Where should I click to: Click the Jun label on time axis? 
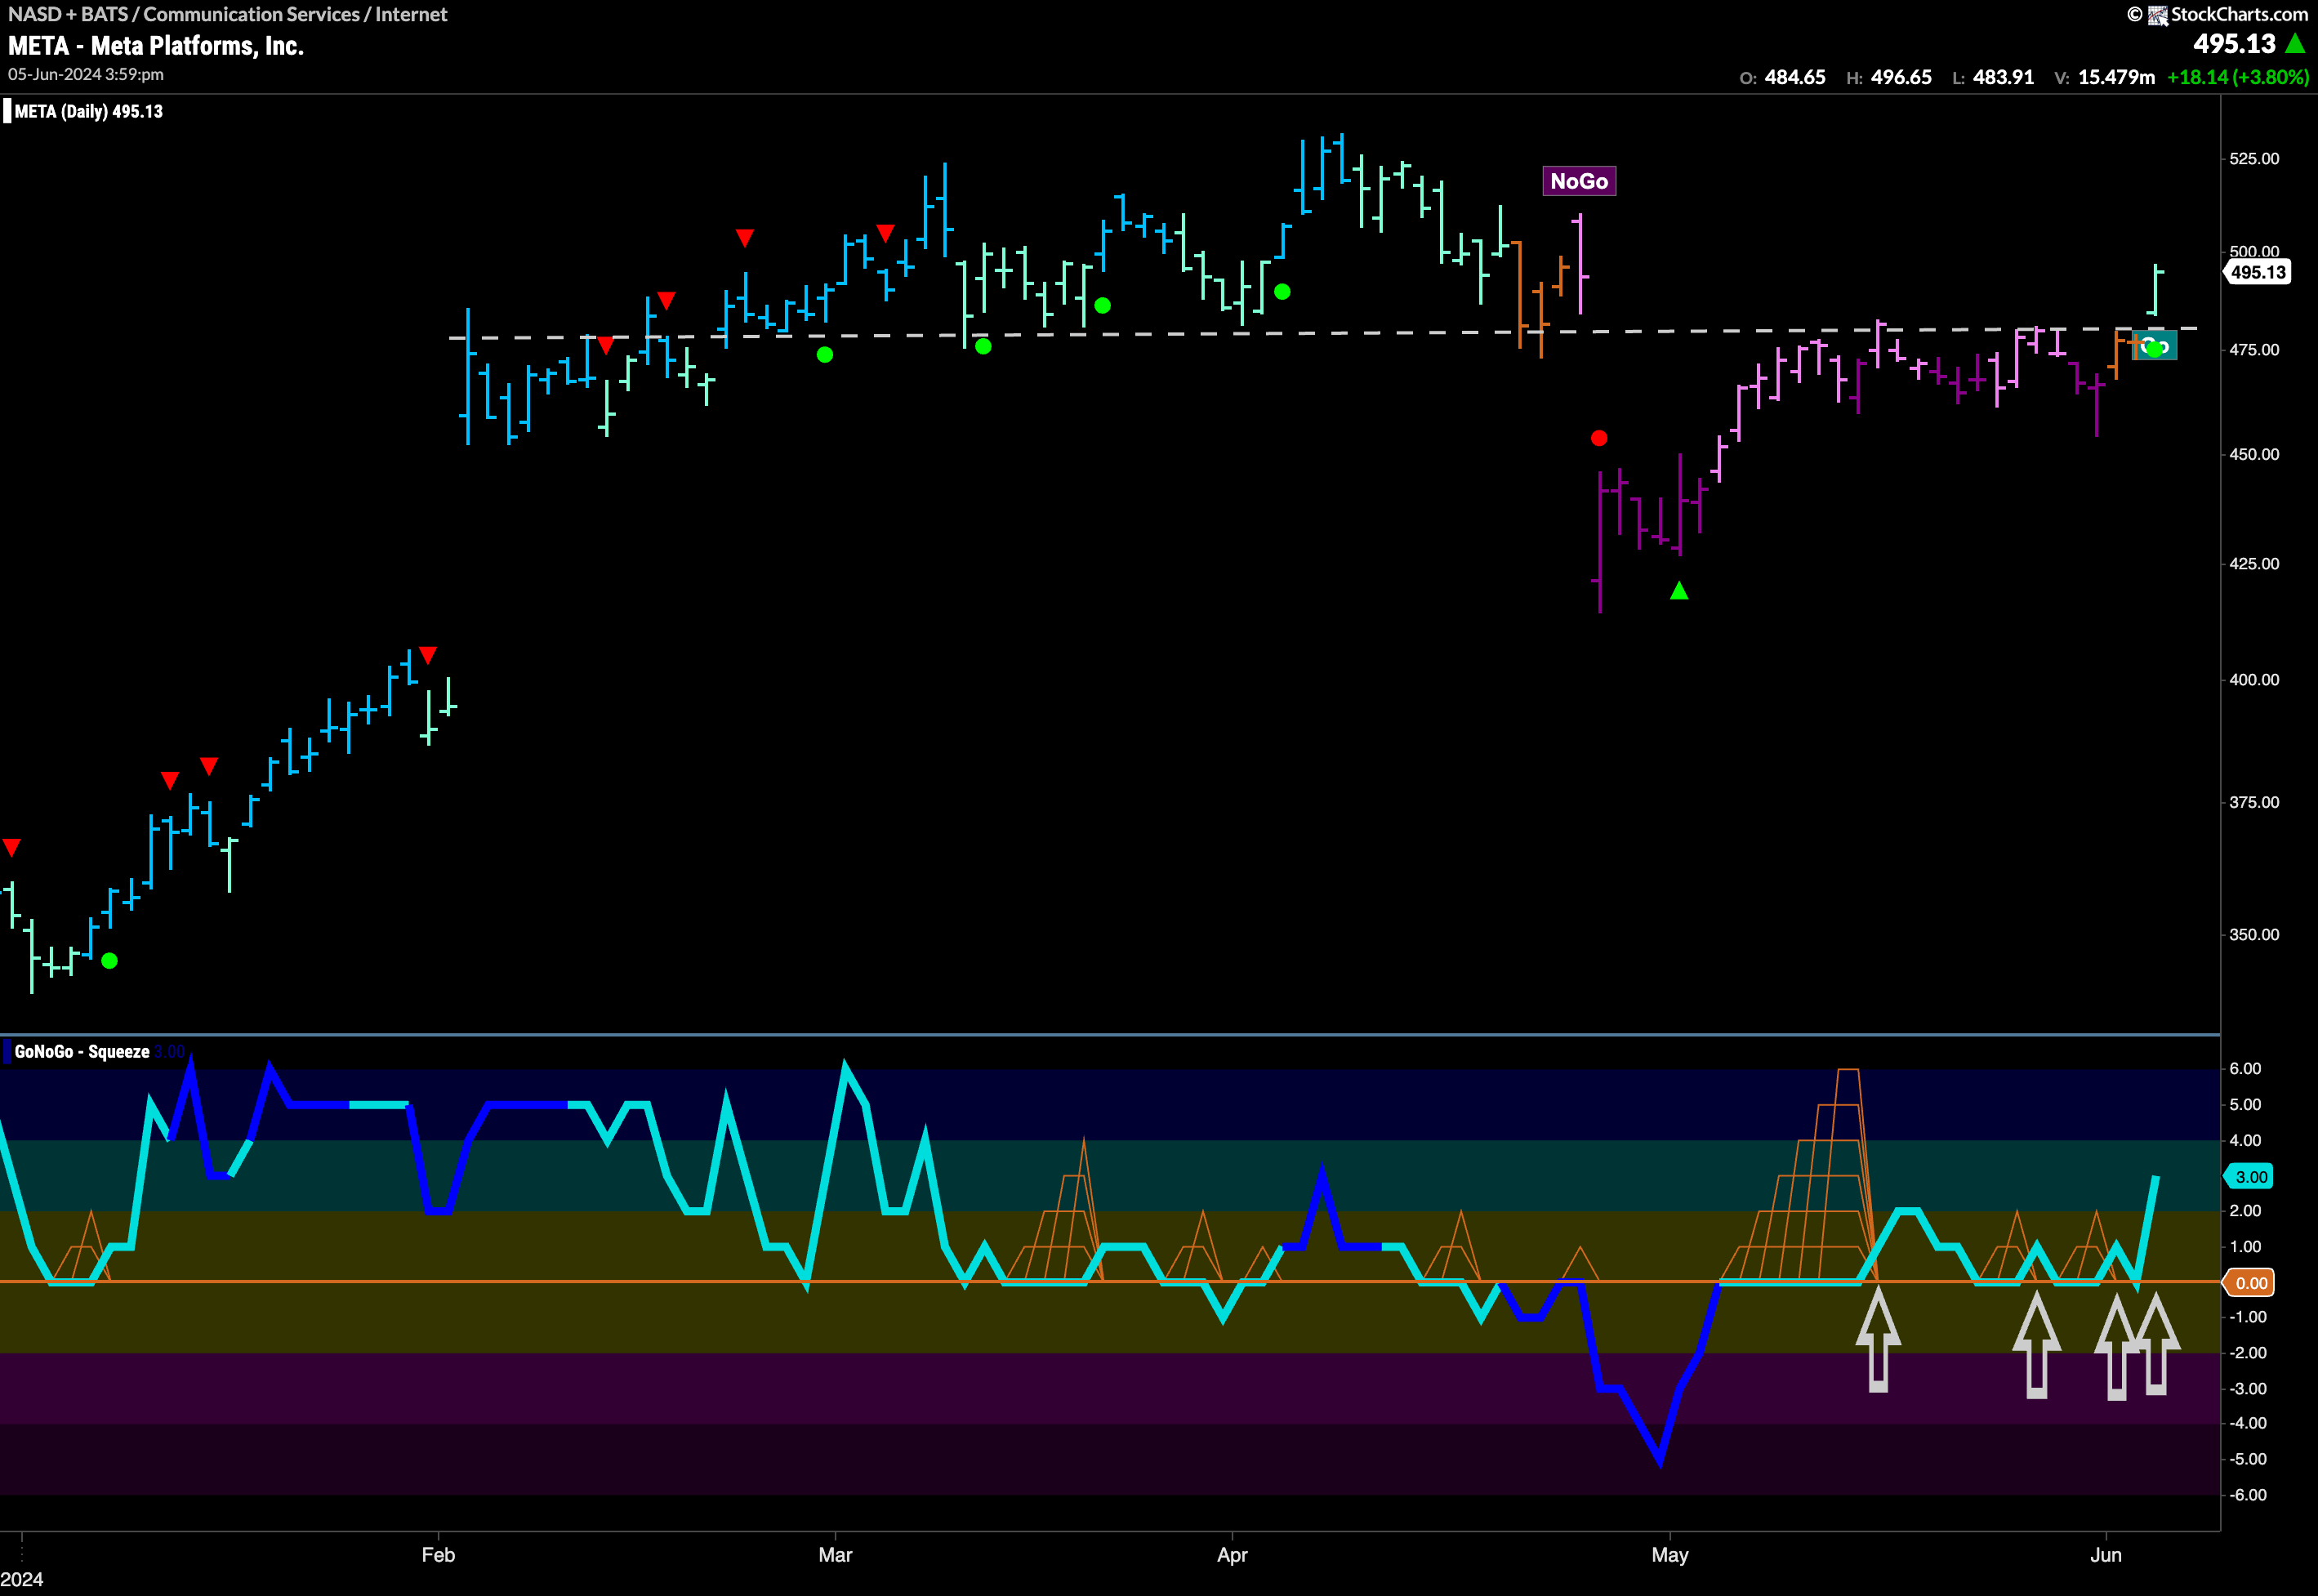tap(2106, 1555)
